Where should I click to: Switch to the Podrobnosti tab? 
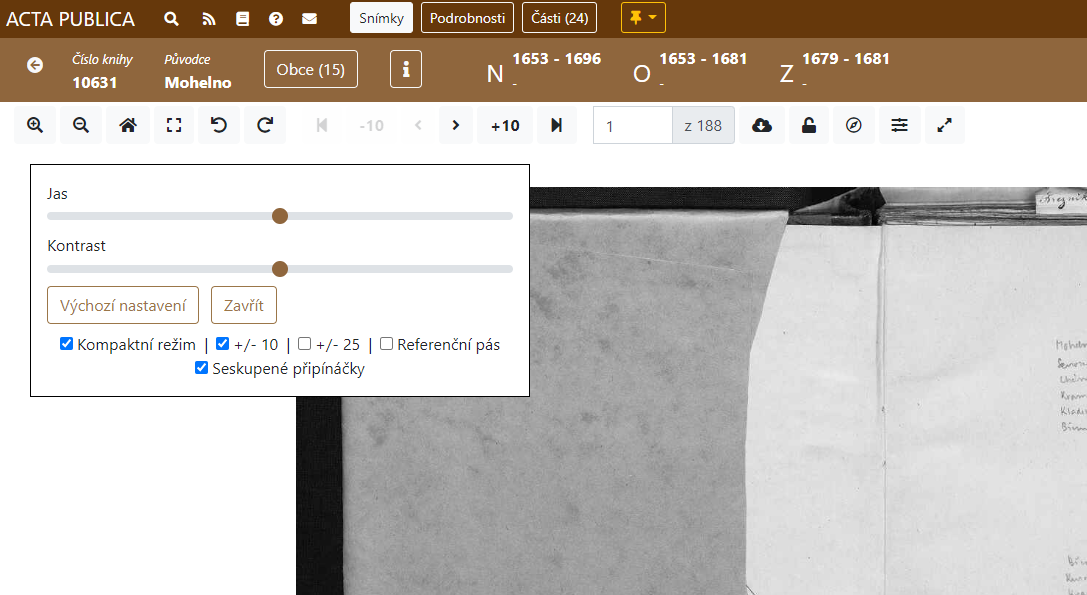click(467, 18)
